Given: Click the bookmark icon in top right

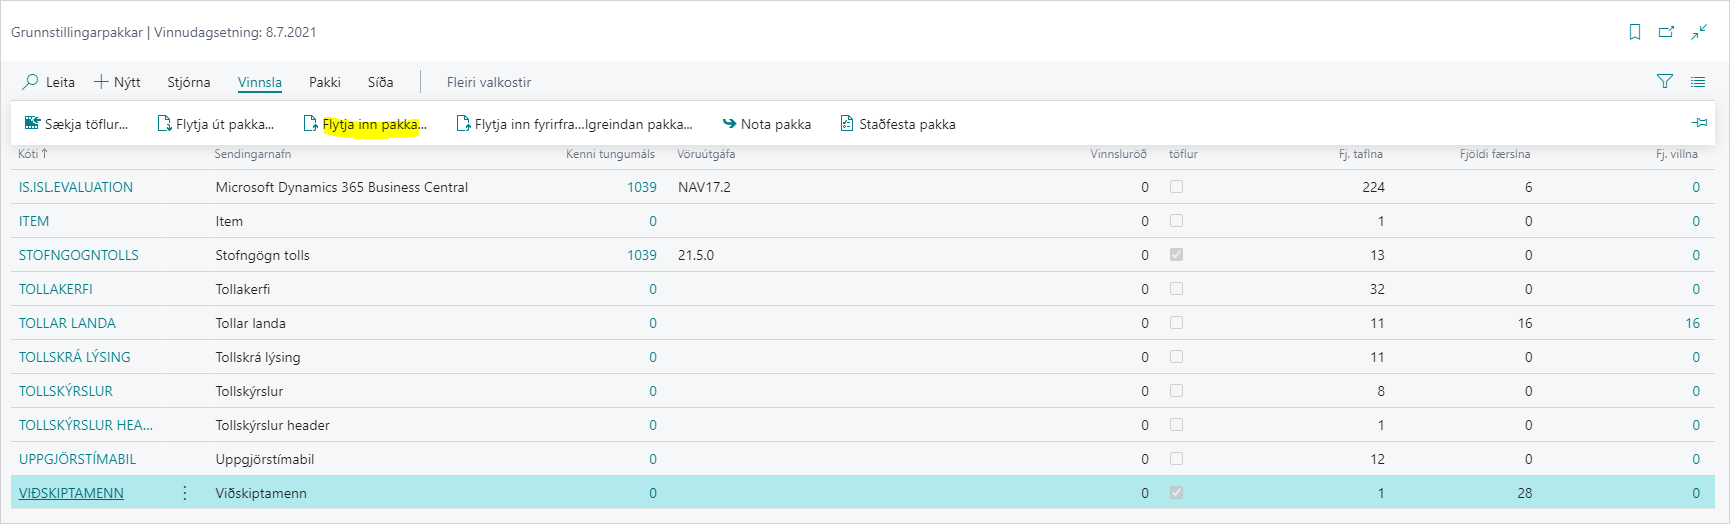Looking at the screenshot, I should [1635, 32].
